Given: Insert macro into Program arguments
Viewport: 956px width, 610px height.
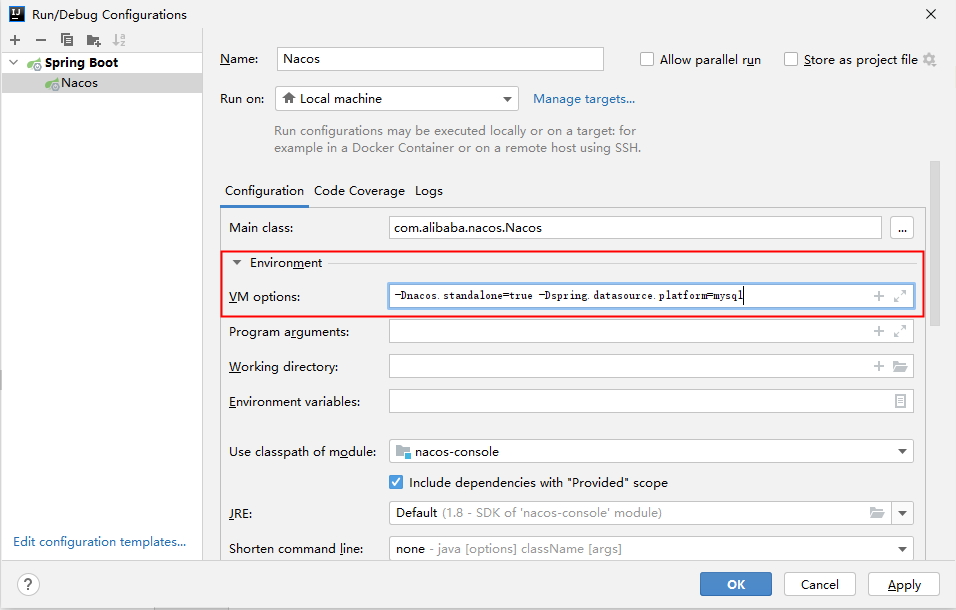Looking at the screenshot, I should pos(879,332).
